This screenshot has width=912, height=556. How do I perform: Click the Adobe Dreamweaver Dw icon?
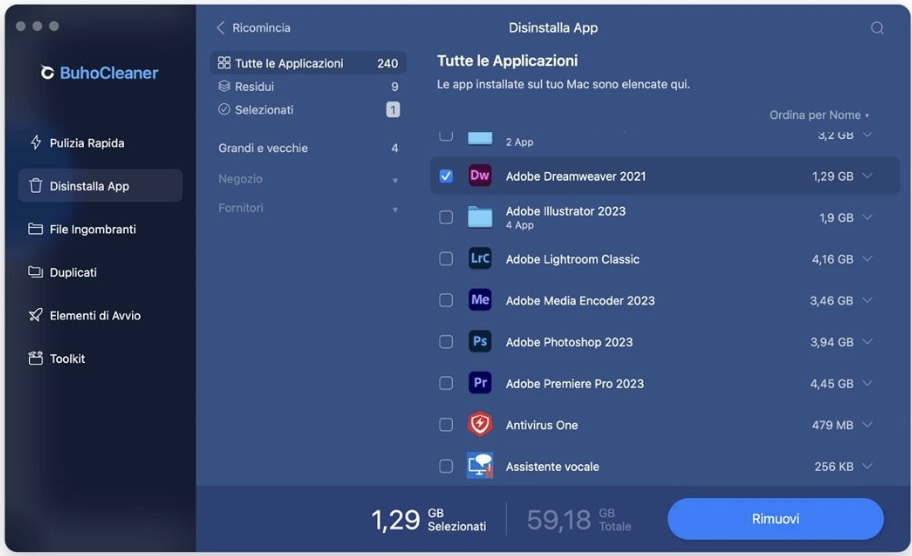pyautogui.click(x=480, y=176)
